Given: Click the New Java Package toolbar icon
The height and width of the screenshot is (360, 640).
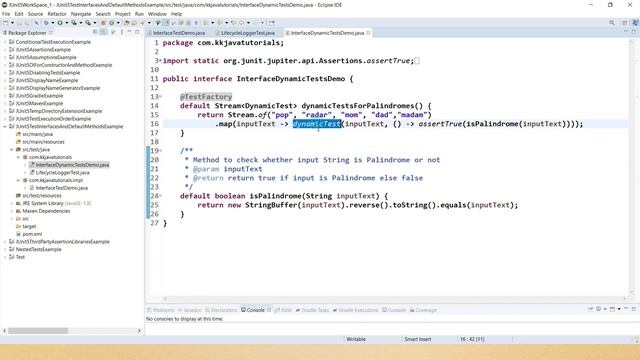Looking at the screenshot, I should click(x=103, y=23).
